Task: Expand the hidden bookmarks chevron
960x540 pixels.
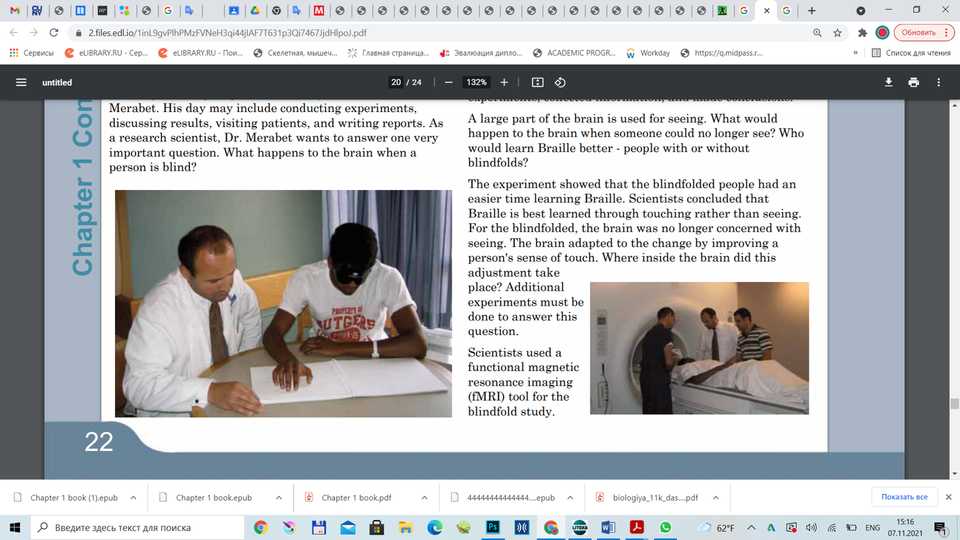Action: [x=855, y=53]
